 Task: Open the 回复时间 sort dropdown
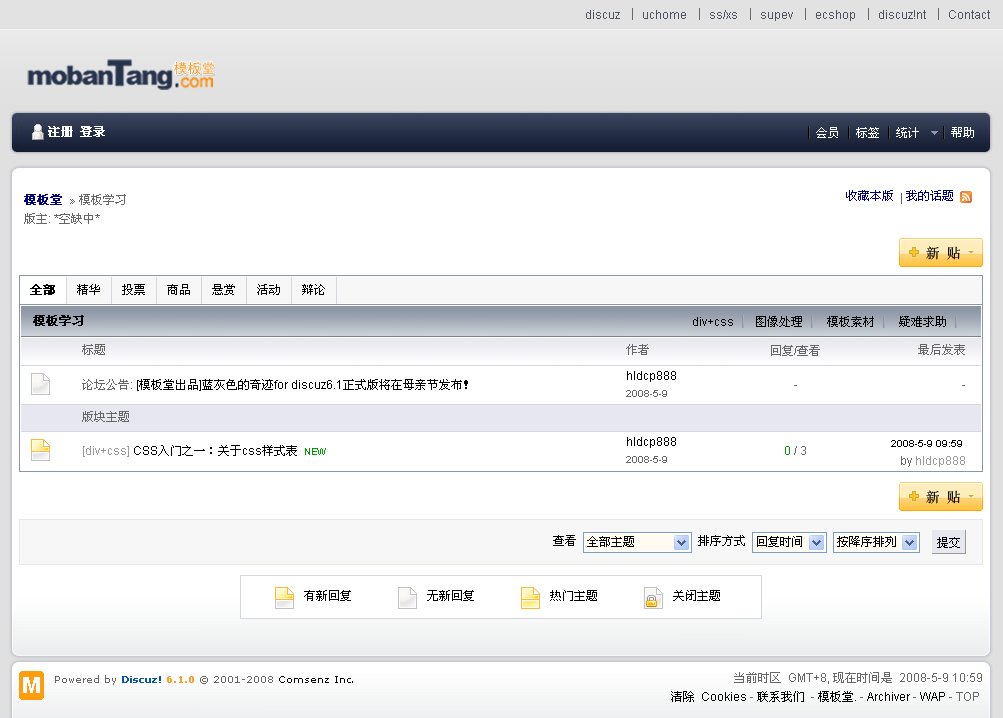(x=789, y=542)
